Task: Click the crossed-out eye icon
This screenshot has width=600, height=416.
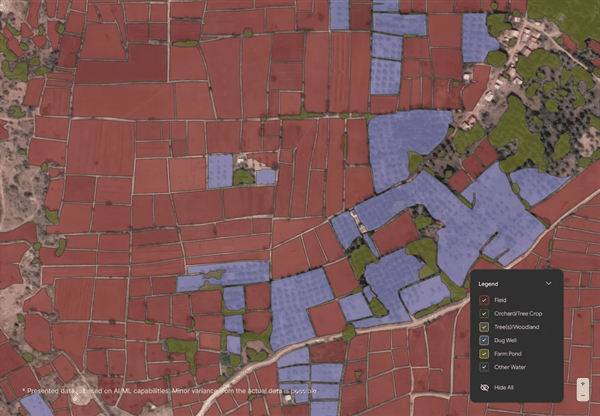Action: [485, 386]
